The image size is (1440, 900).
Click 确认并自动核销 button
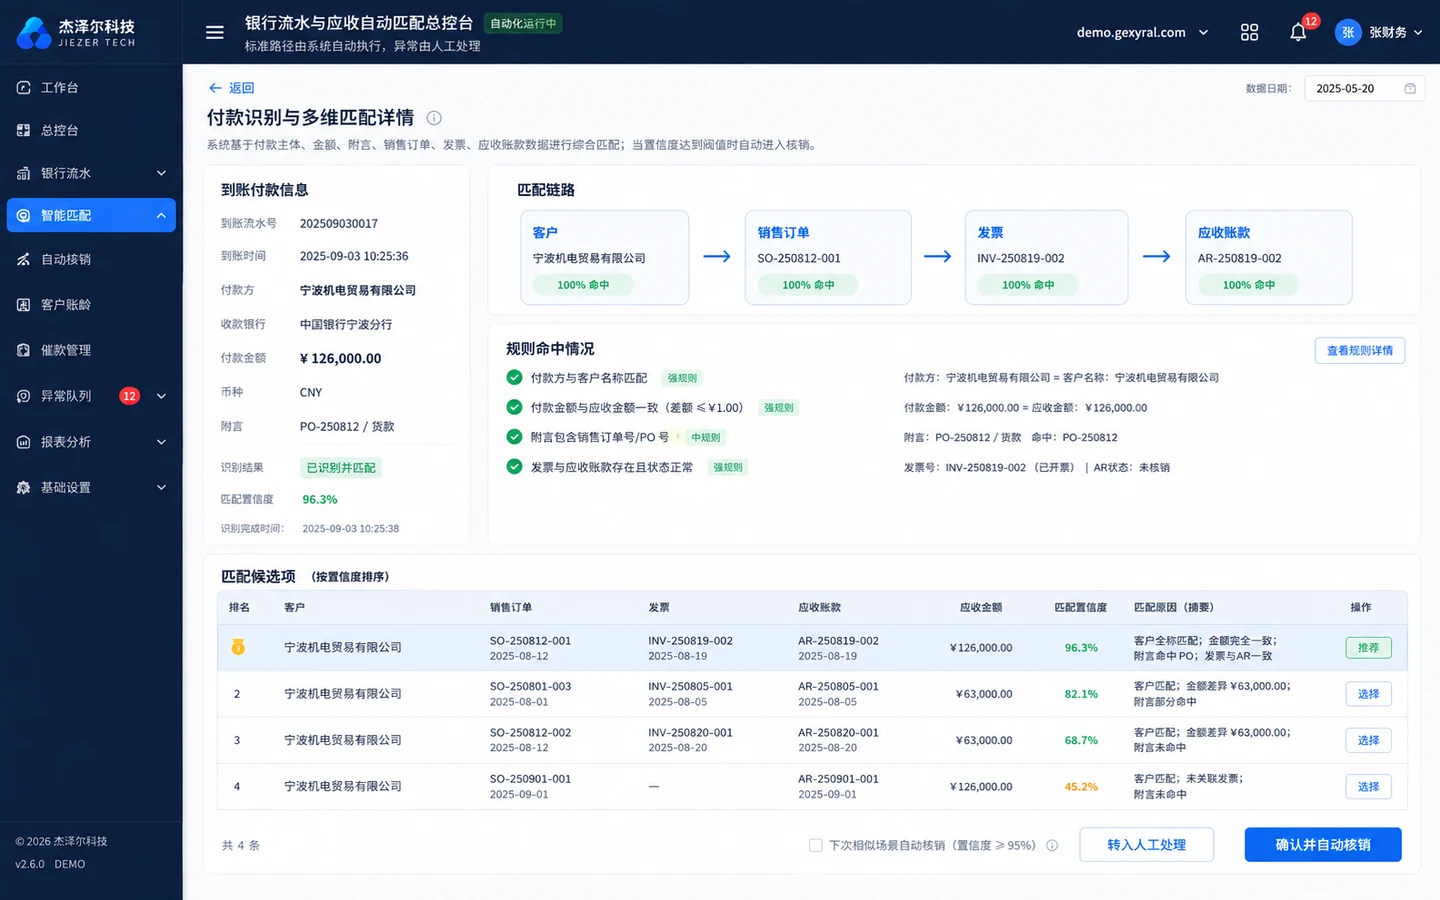tap(1322, 845)
